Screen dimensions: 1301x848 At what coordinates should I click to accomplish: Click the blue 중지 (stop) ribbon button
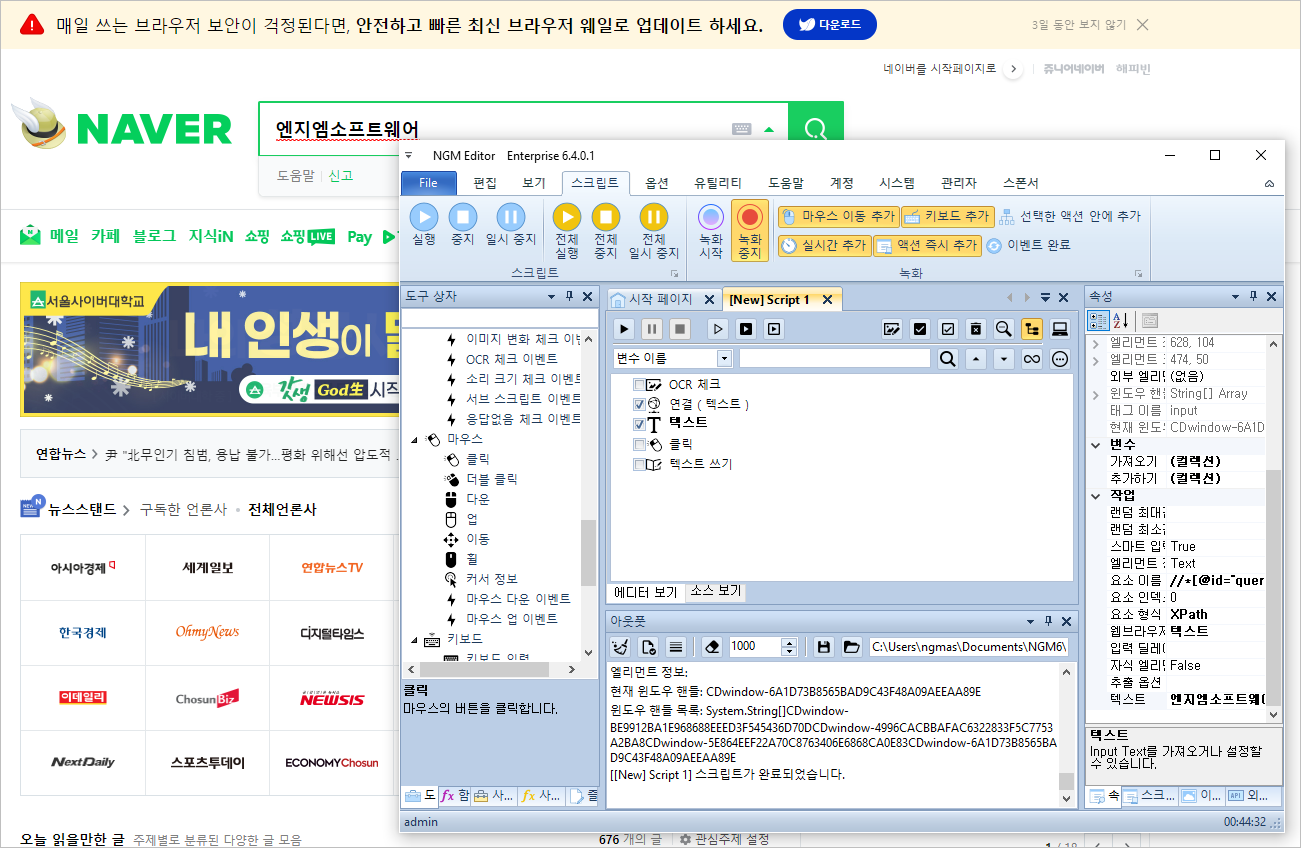tap(462, 225)
